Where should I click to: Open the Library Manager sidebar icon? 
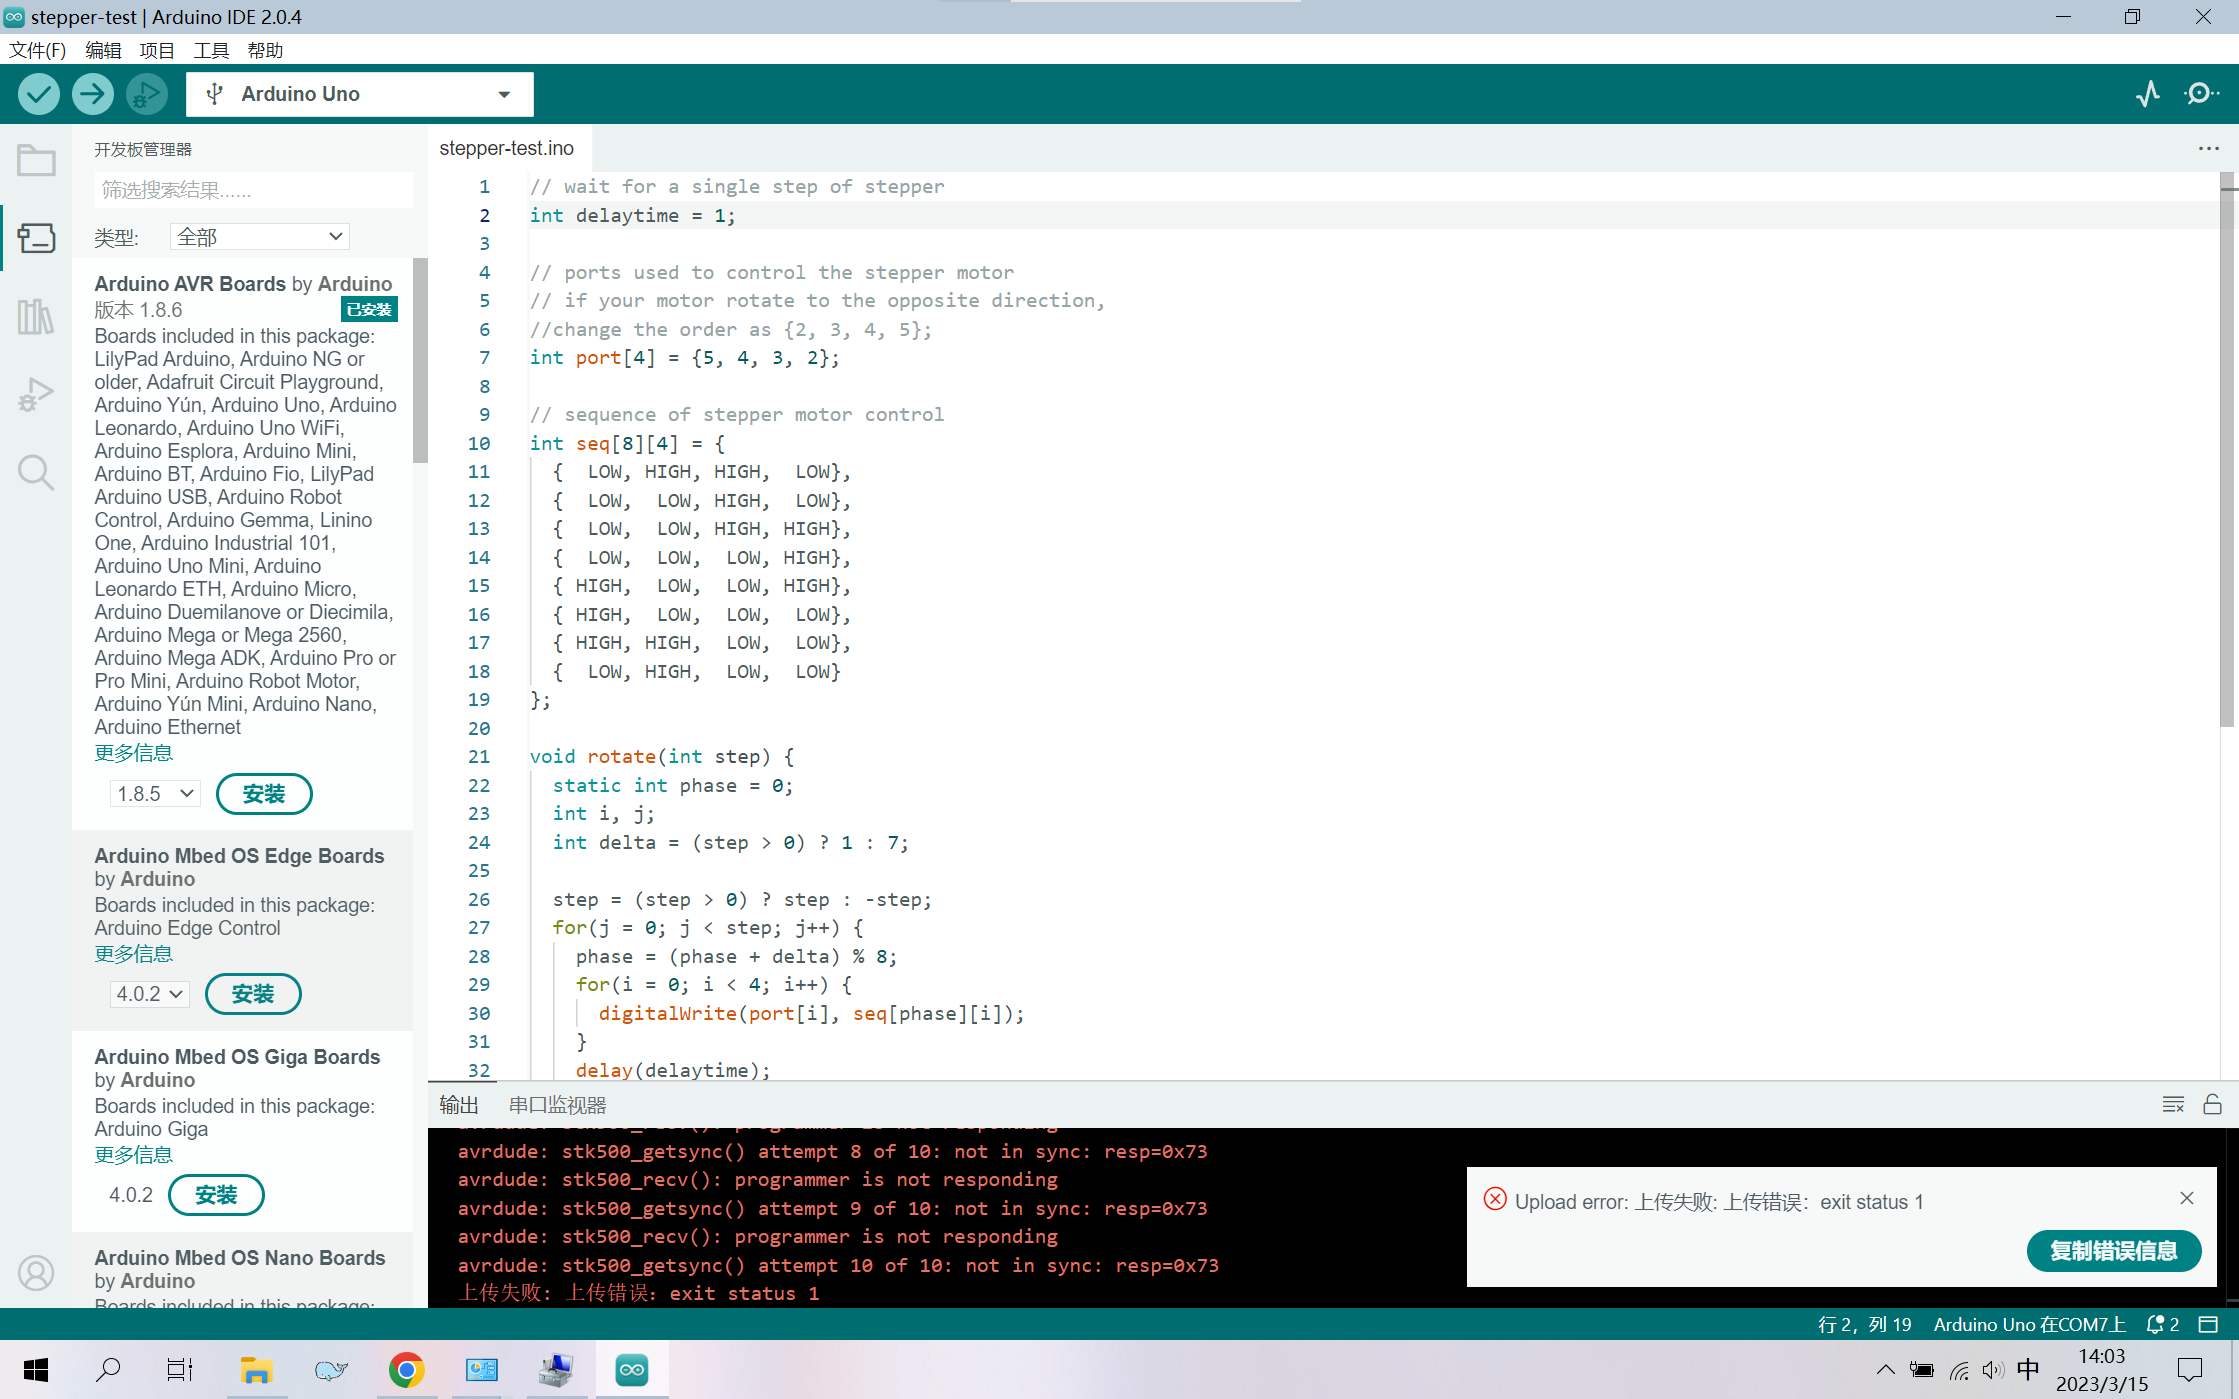[x=36, y=317]
